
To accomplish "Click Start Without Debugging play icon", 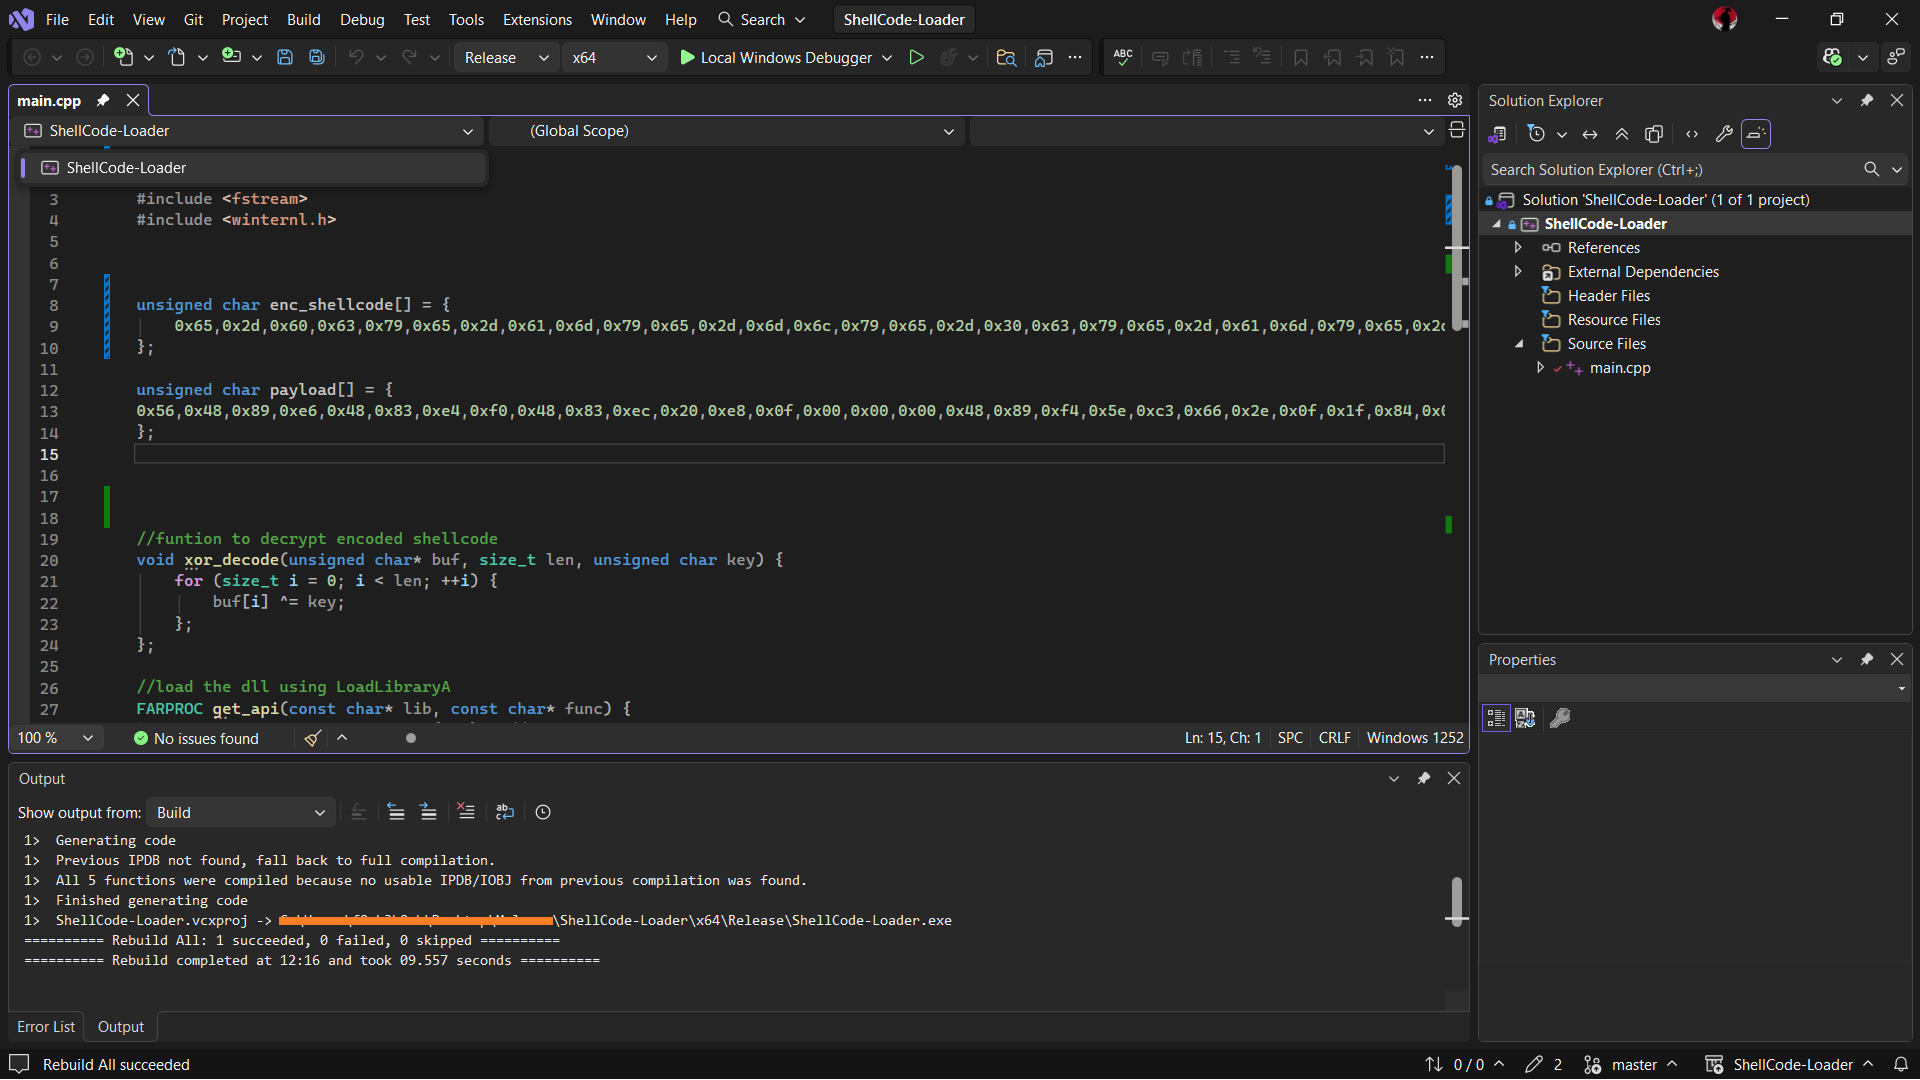I will click(916, 58).
